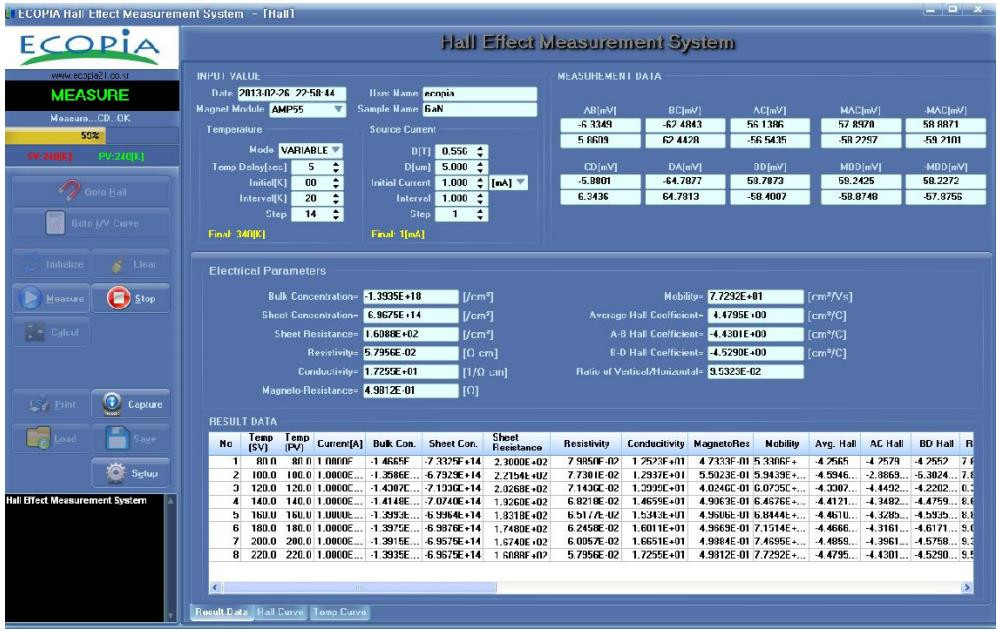This screenshot has height=632, width=1000.
Task: Switch to the Hall Curve tab
Action: point(280,611)
